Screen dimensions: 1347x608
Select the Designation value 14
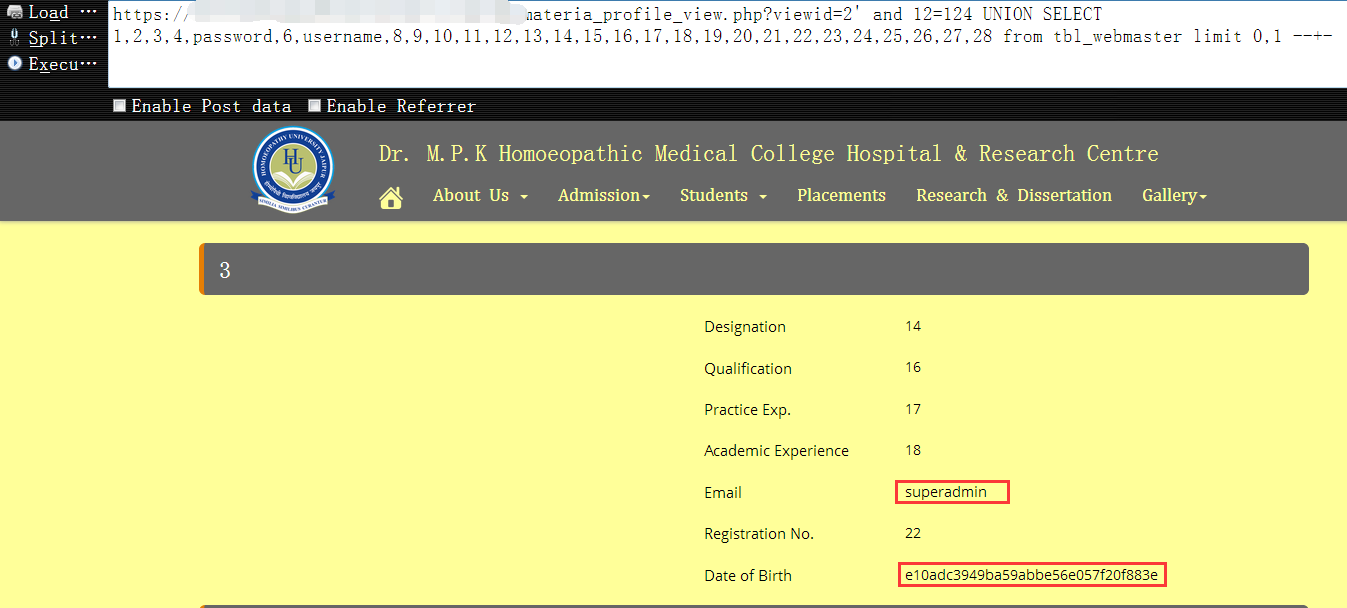point(913,326)
